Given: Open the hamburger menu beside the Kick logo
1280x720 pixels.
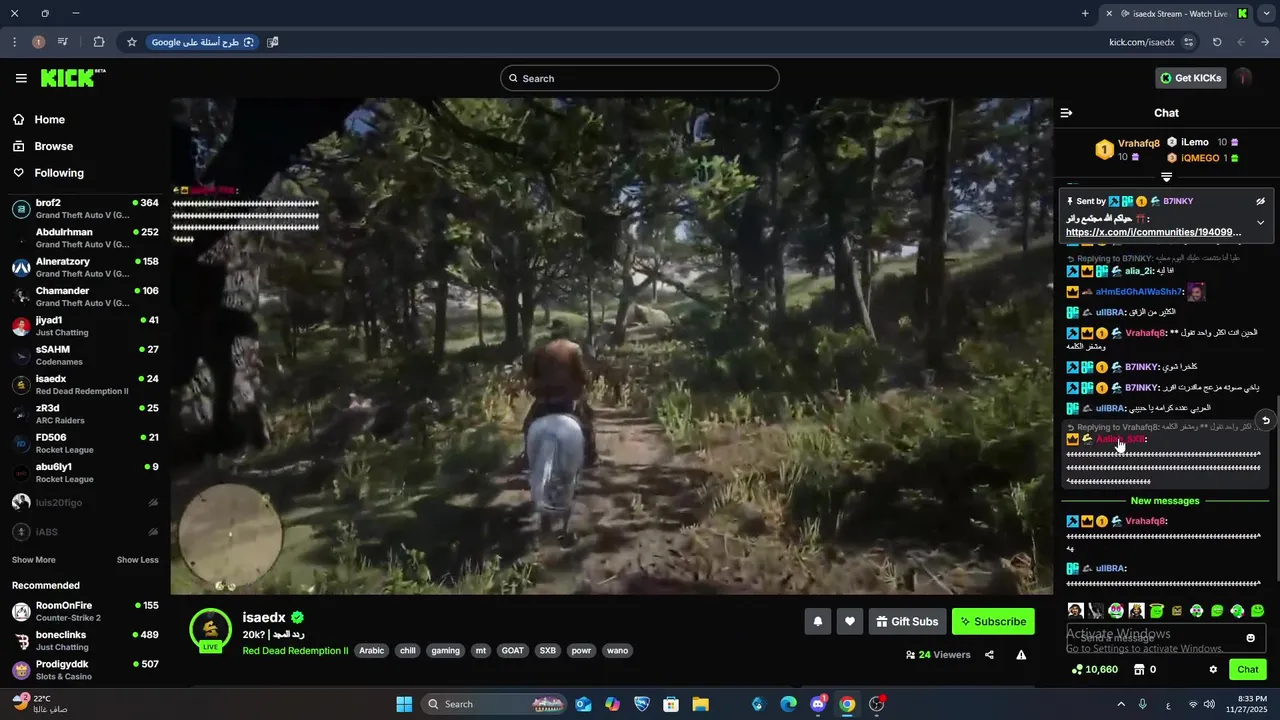Looking at the screenshot, I should pos(21,78).
